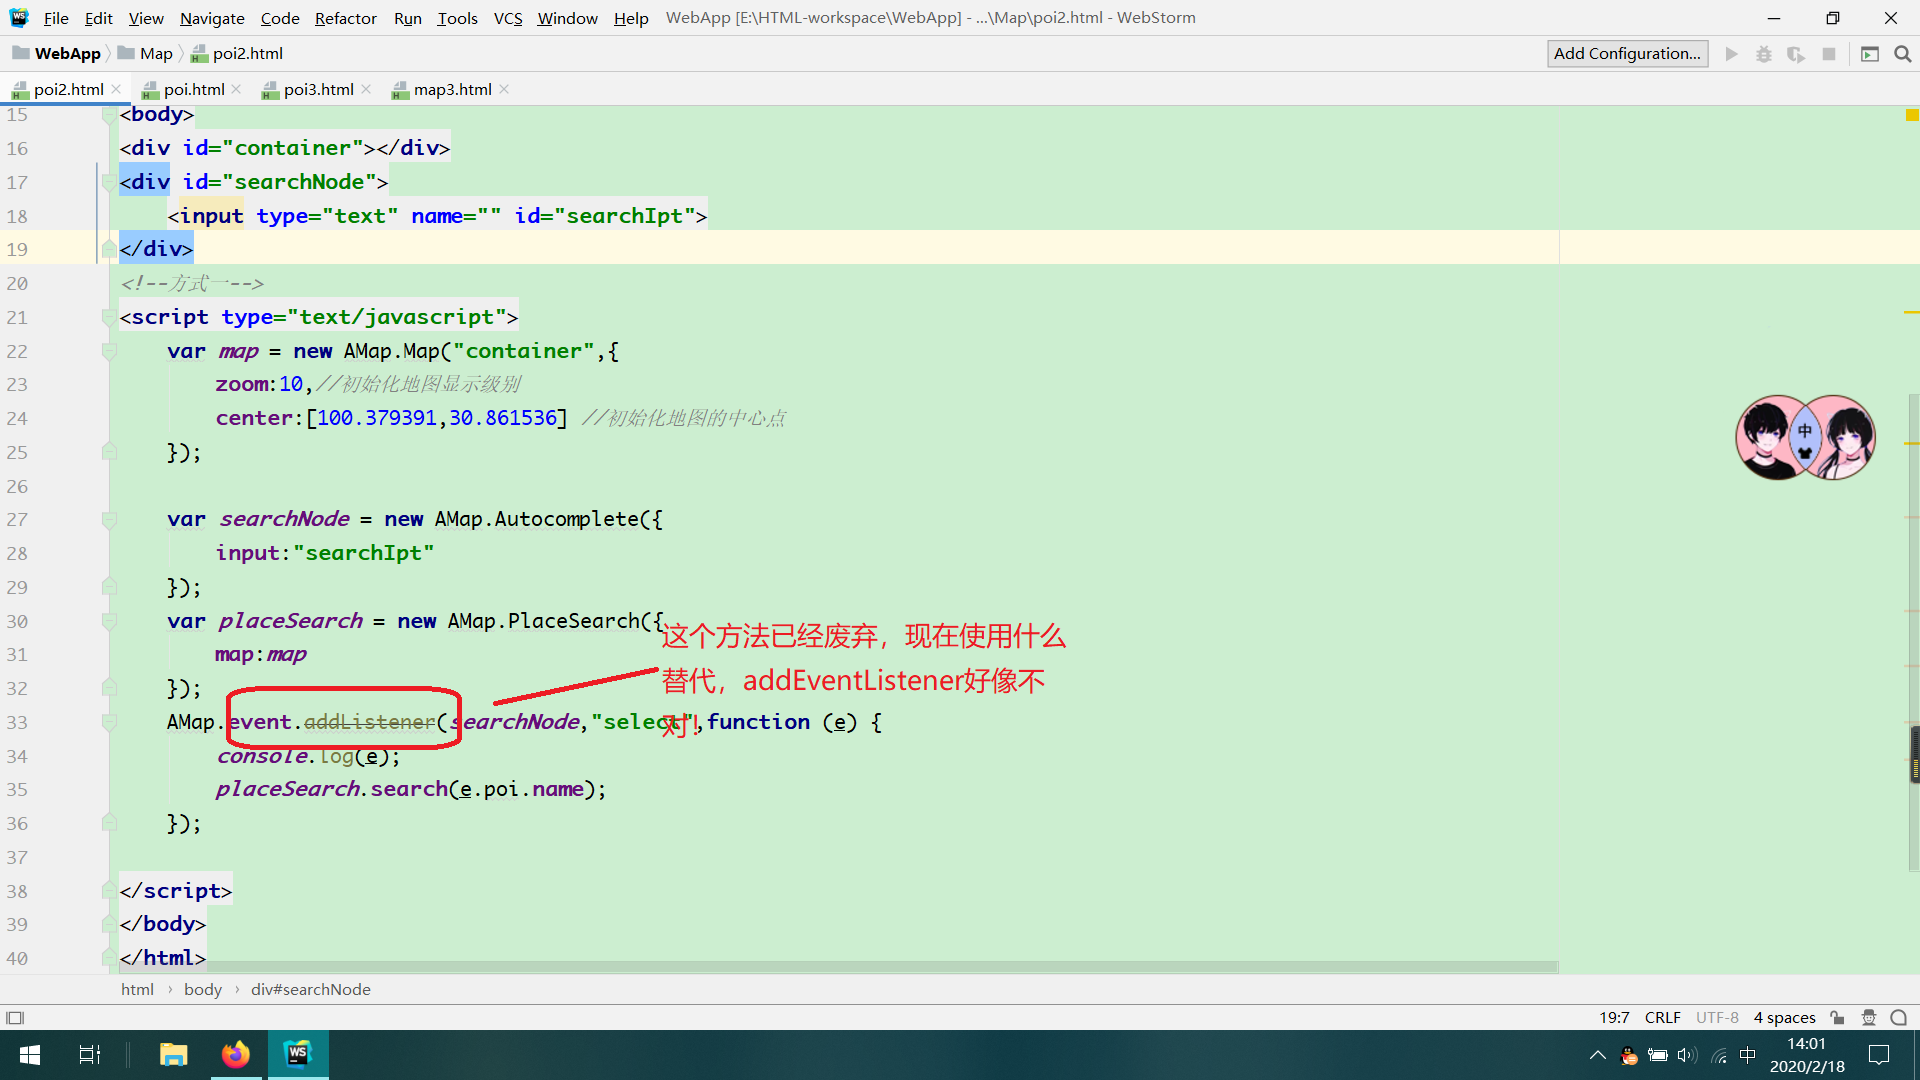
Task: Open the Refactor menu
Action: (345, 18)
